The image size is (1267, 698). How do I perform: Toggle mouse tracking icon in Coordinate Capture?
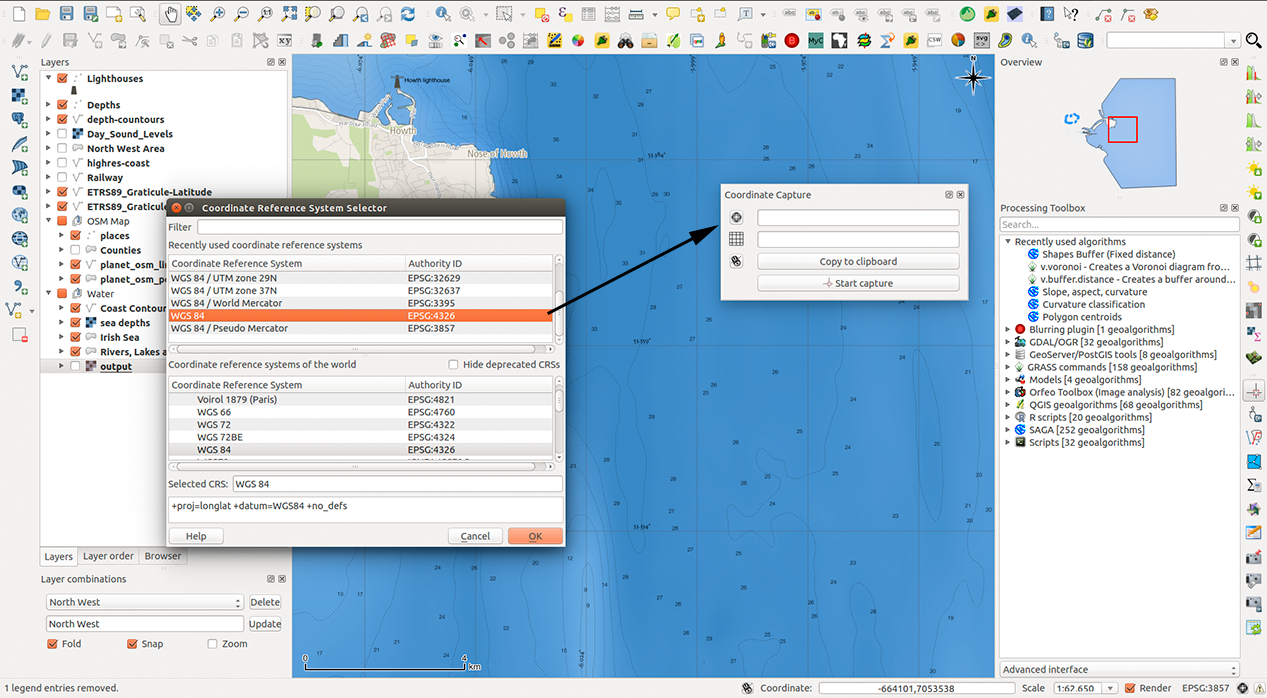click(736, 262)
